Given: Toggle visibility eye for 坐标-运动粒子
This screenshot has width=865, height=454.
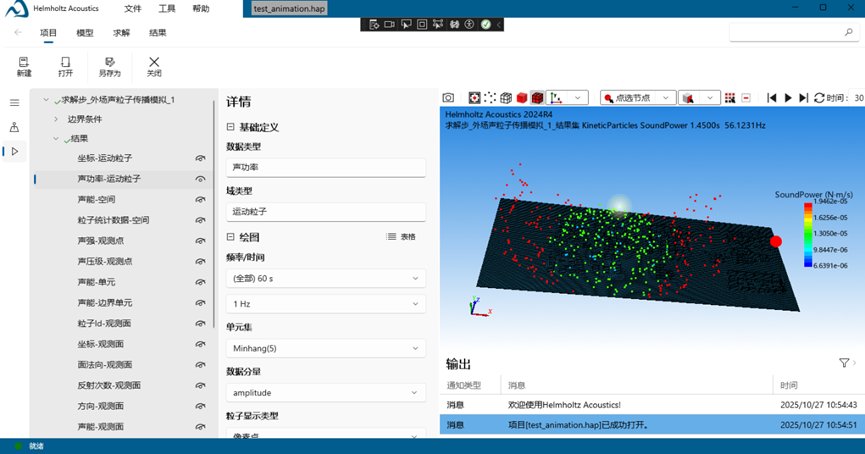Looking at the screenshot, I should pos(200,159).
